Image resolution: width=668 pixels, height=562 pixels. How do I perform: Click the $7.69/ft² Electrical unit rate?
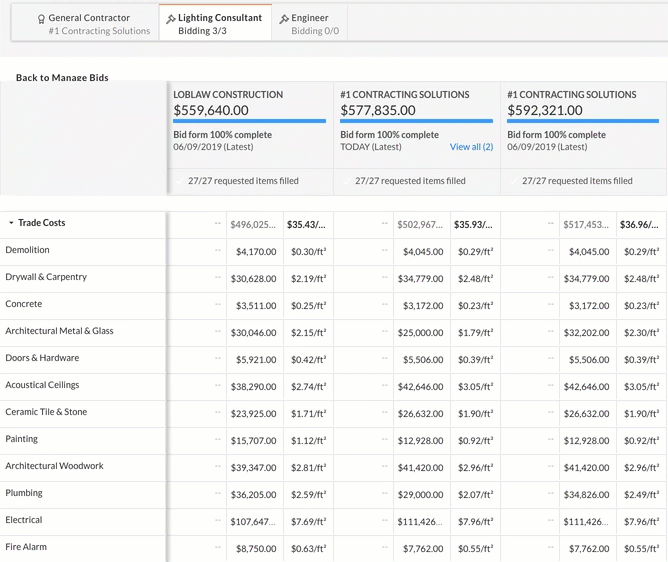click(x=308, y=522)
